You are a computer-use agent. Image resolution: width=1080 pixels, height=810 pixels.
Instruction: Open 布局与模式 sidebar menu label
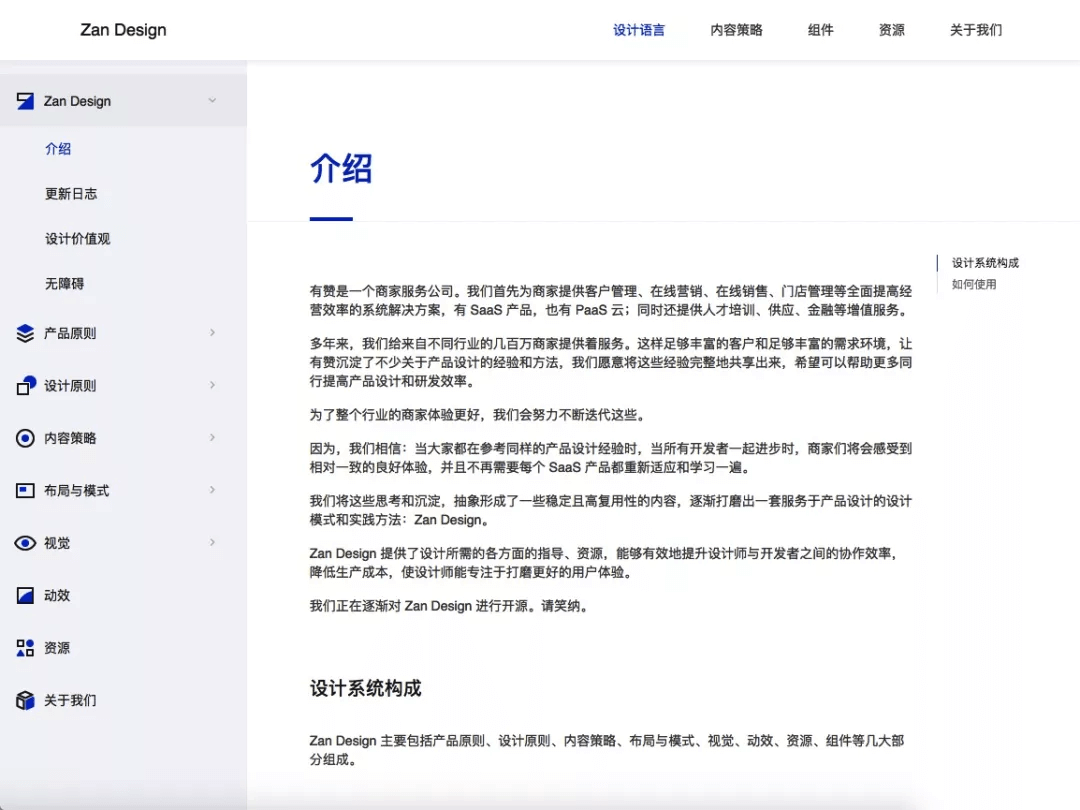pos(76,490)
